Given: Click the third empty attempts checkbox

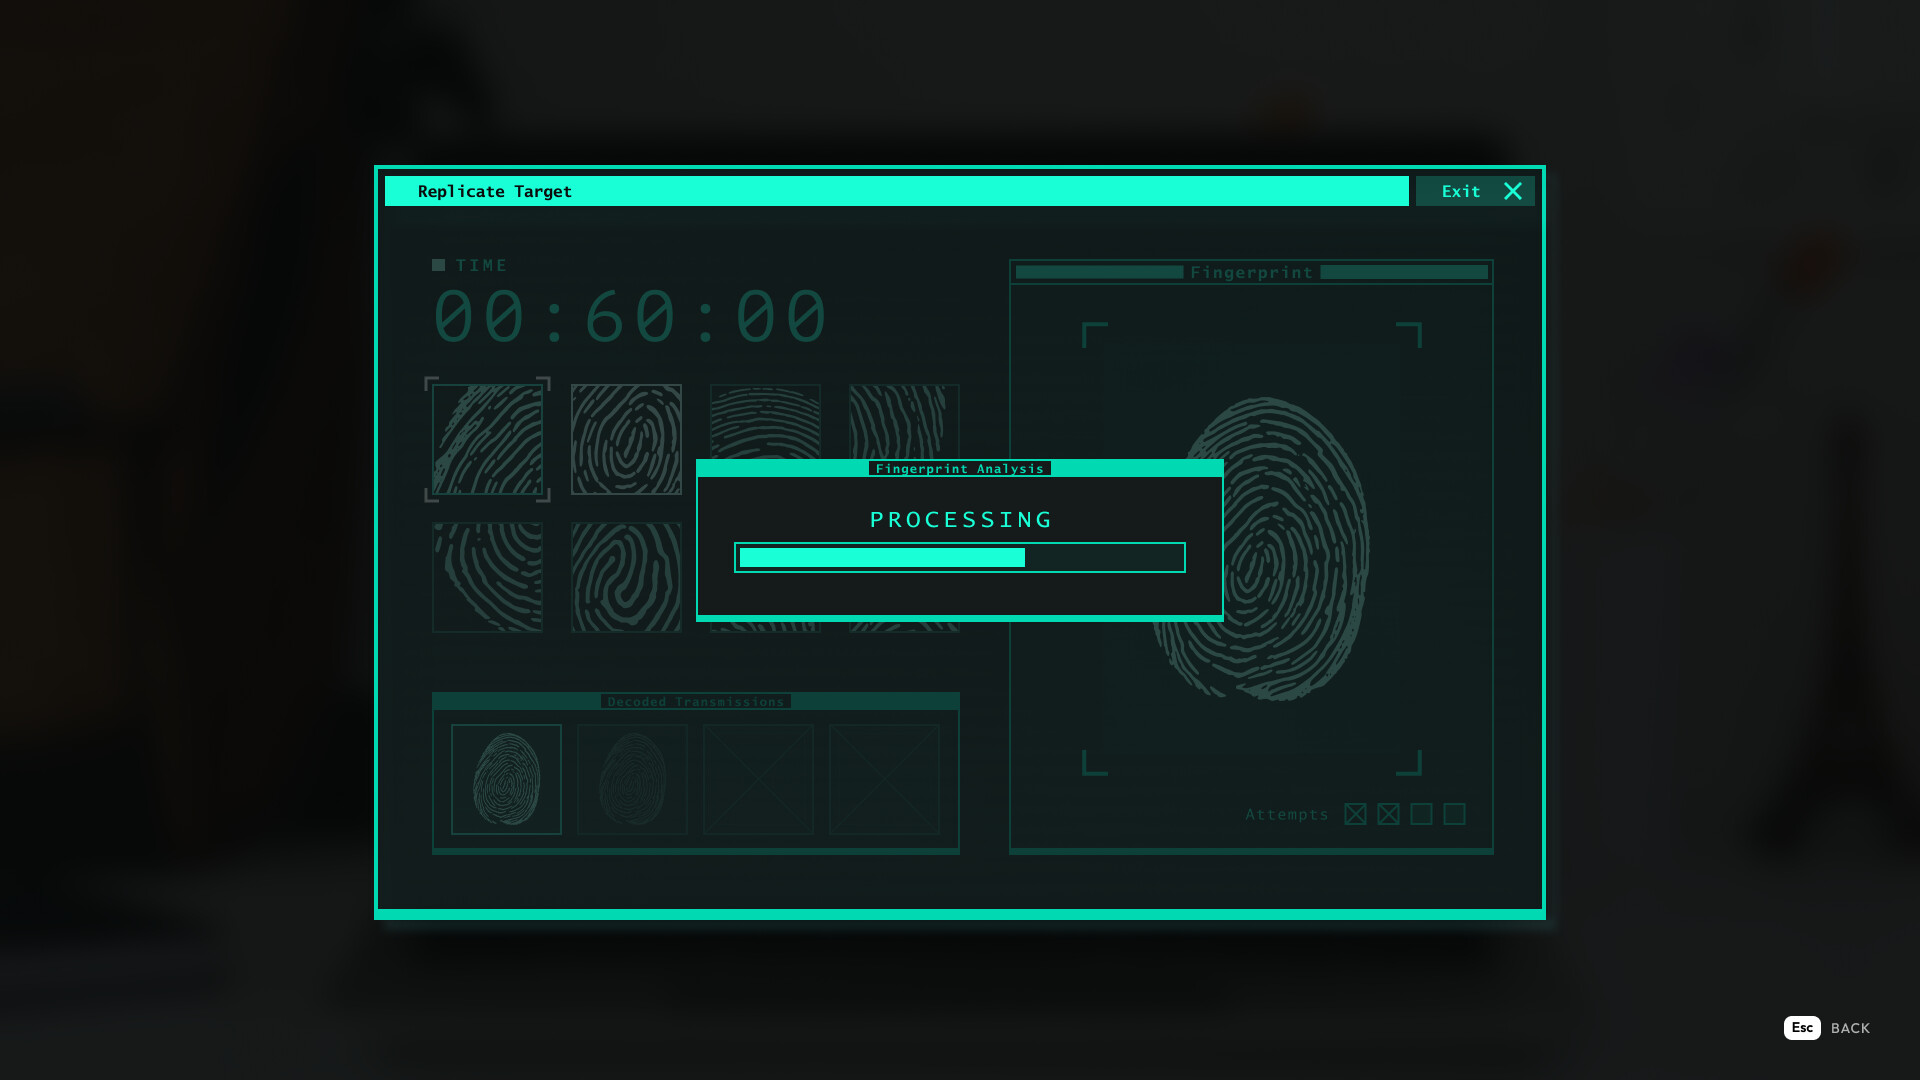Looking at the screenshot, I should pyautogui.click(x=1421, y=814).
